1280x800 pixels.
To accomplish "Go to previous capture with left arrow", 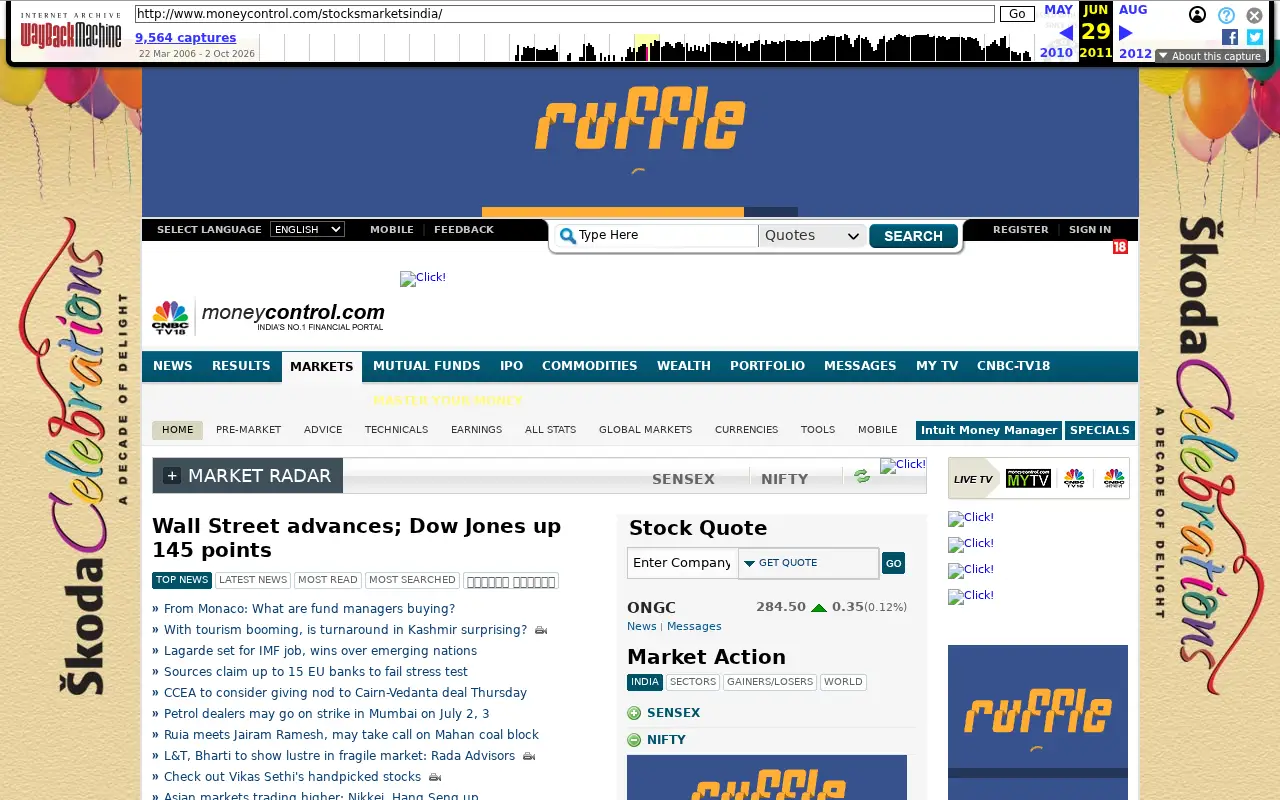I will 1065,32.
